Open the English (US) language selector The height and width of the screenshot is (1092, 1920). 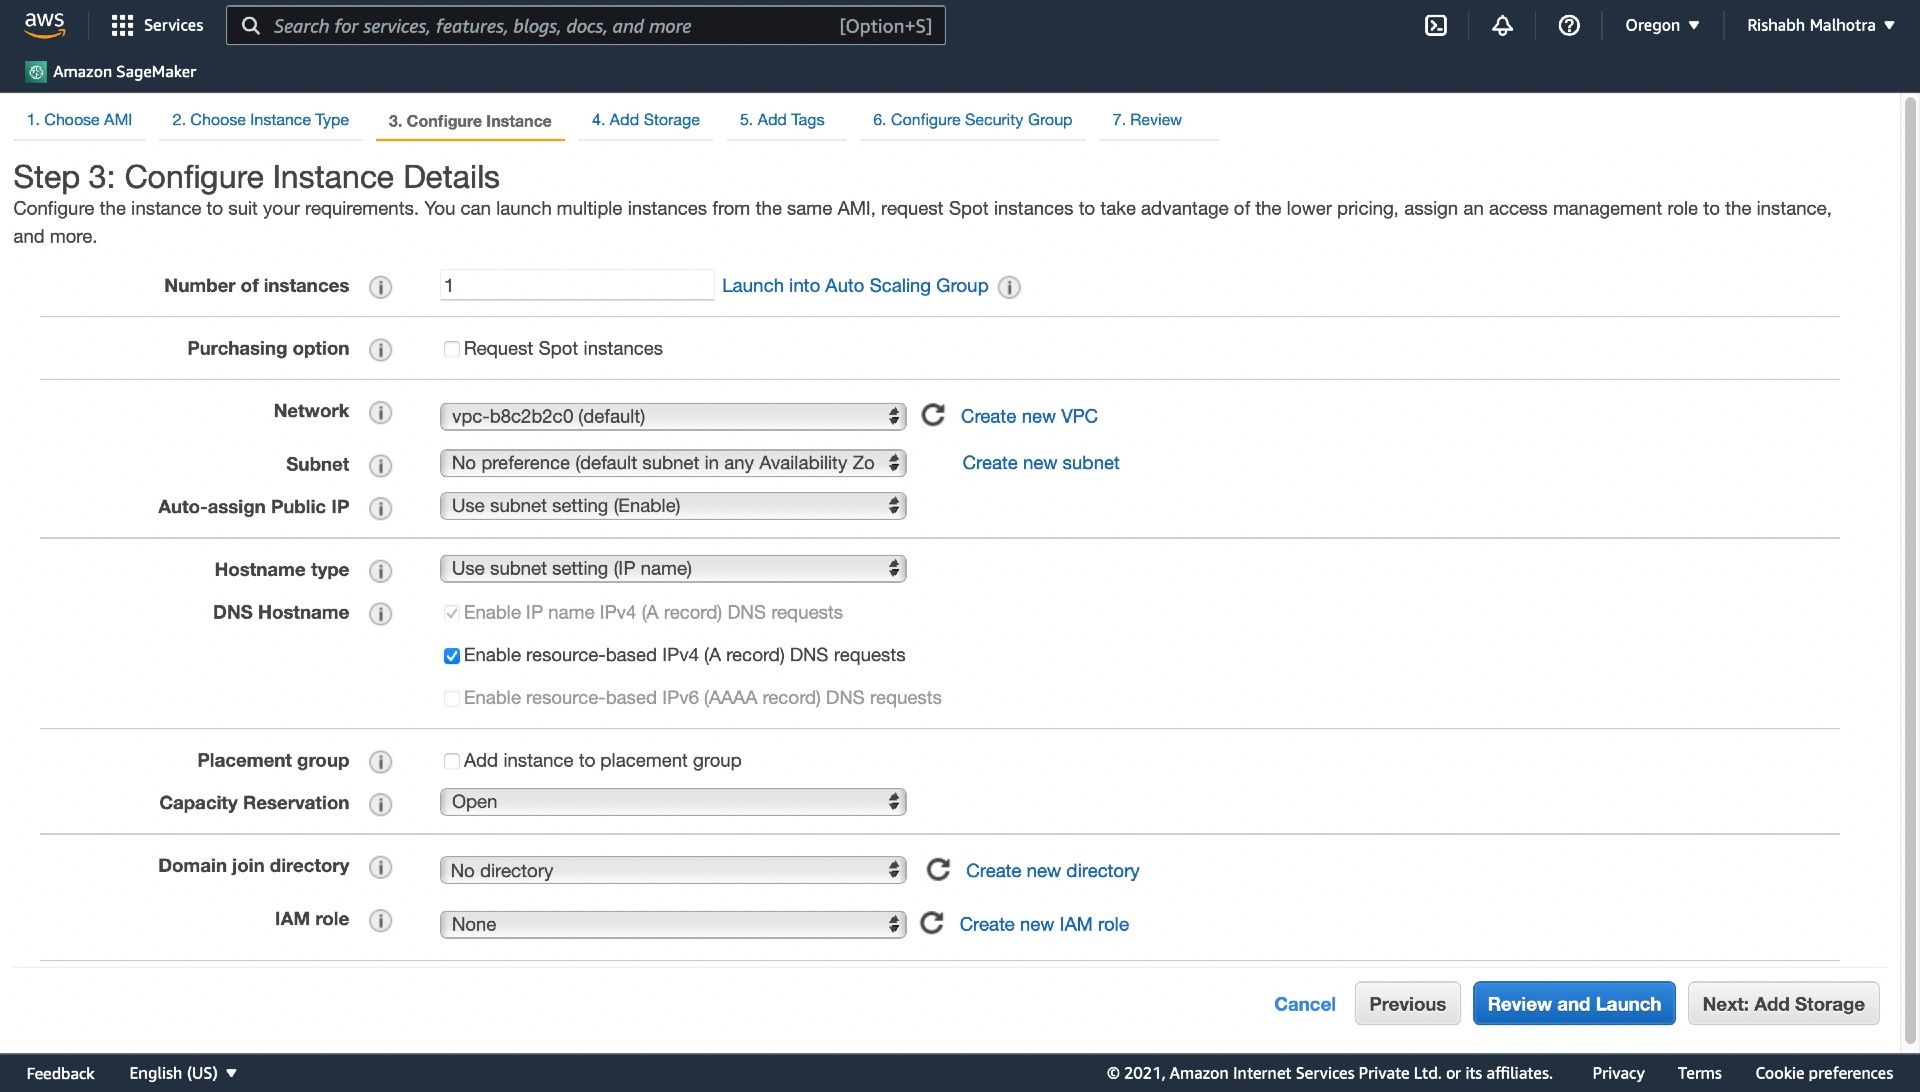pyautogui.click(x=183, y=1073)
